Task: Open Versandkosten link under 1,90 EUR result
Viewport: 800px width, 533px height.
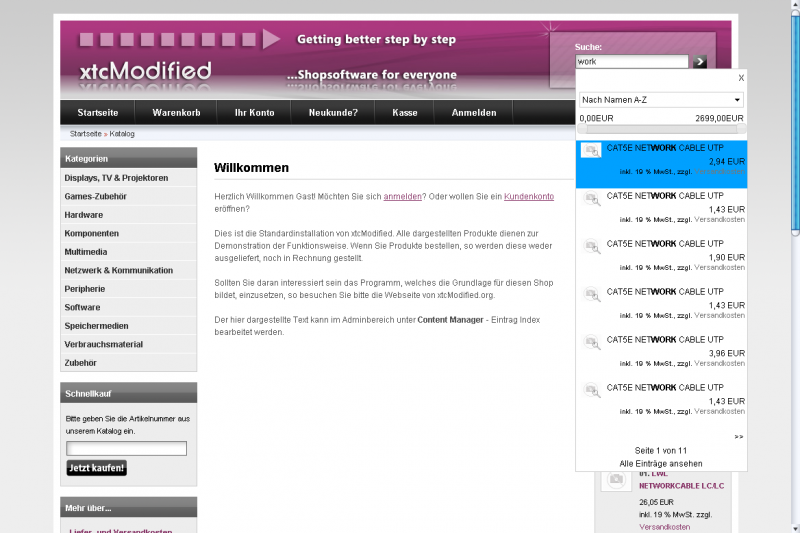Action: (x=719, y=267)
